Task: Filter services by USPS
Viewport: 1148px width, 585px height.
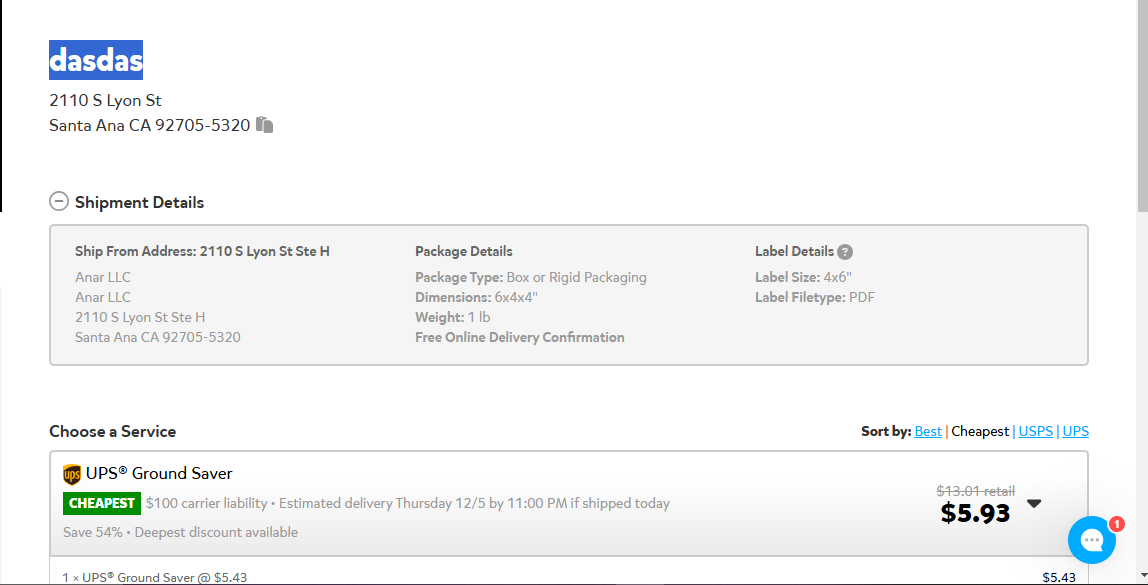Action: (1036, 432)
